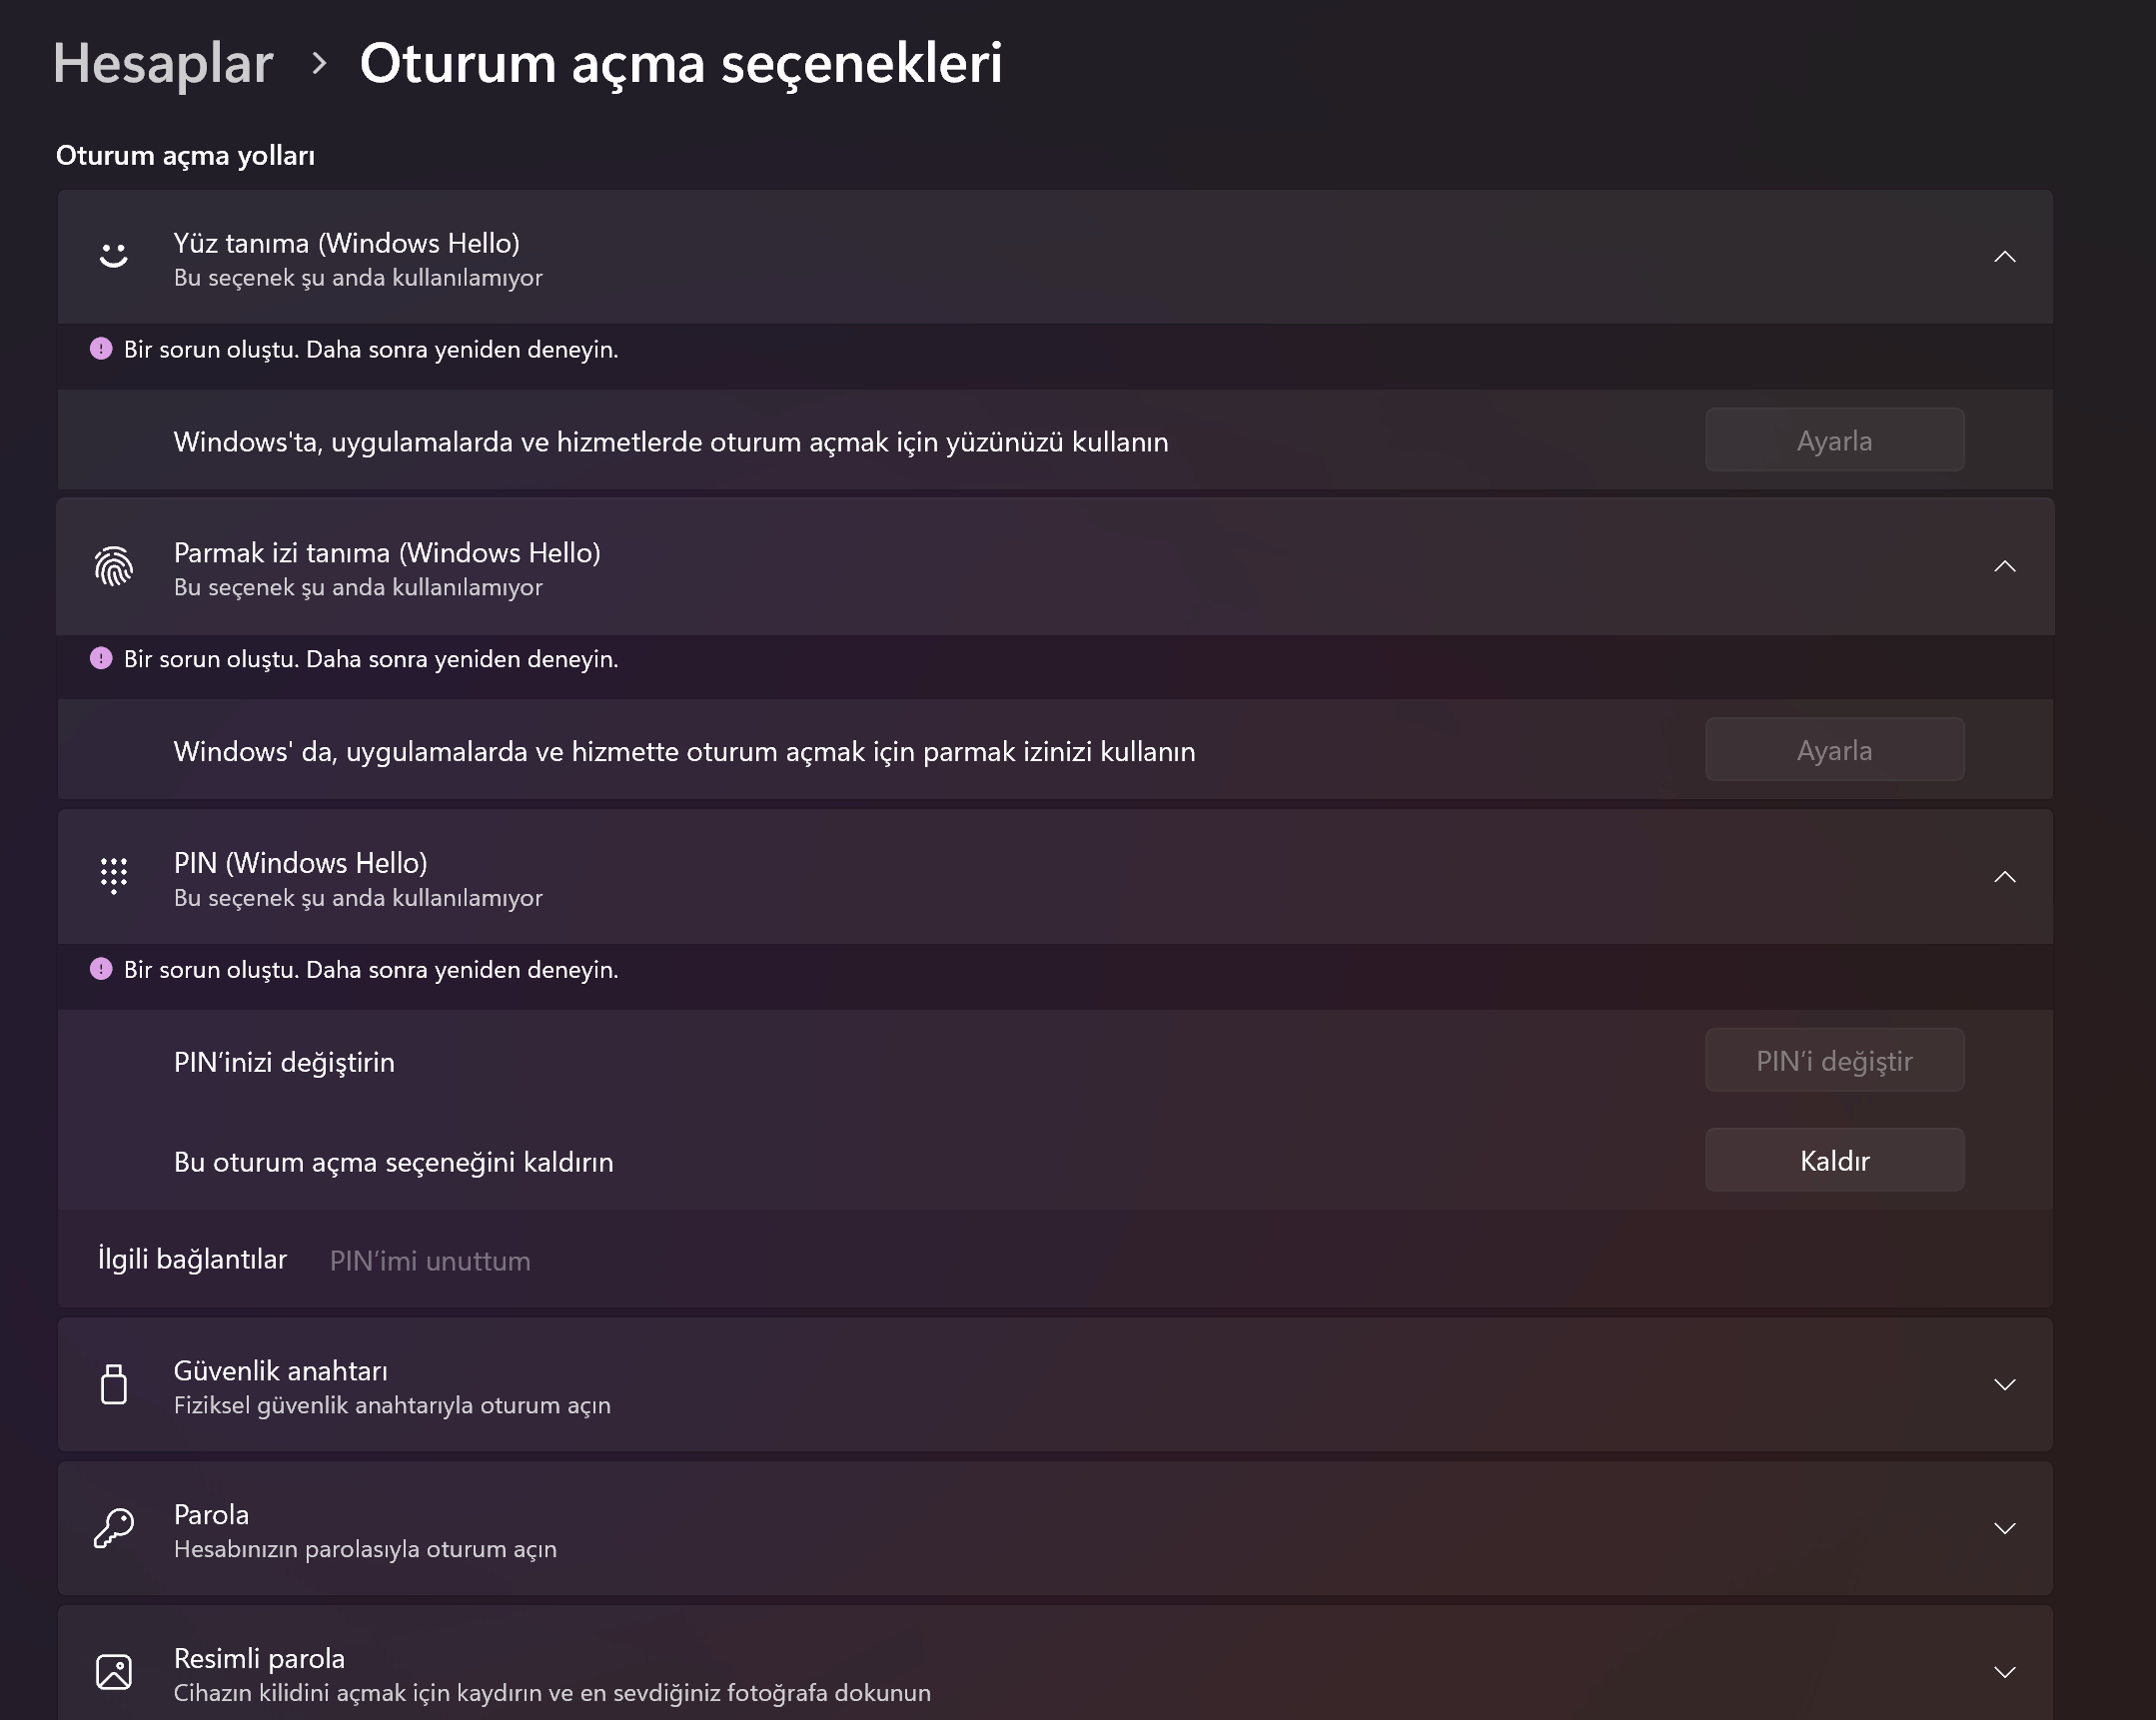Click Kaldır to remove PIN
This screenshot has height=1720, width=2156.
tap(1834, 1160)
